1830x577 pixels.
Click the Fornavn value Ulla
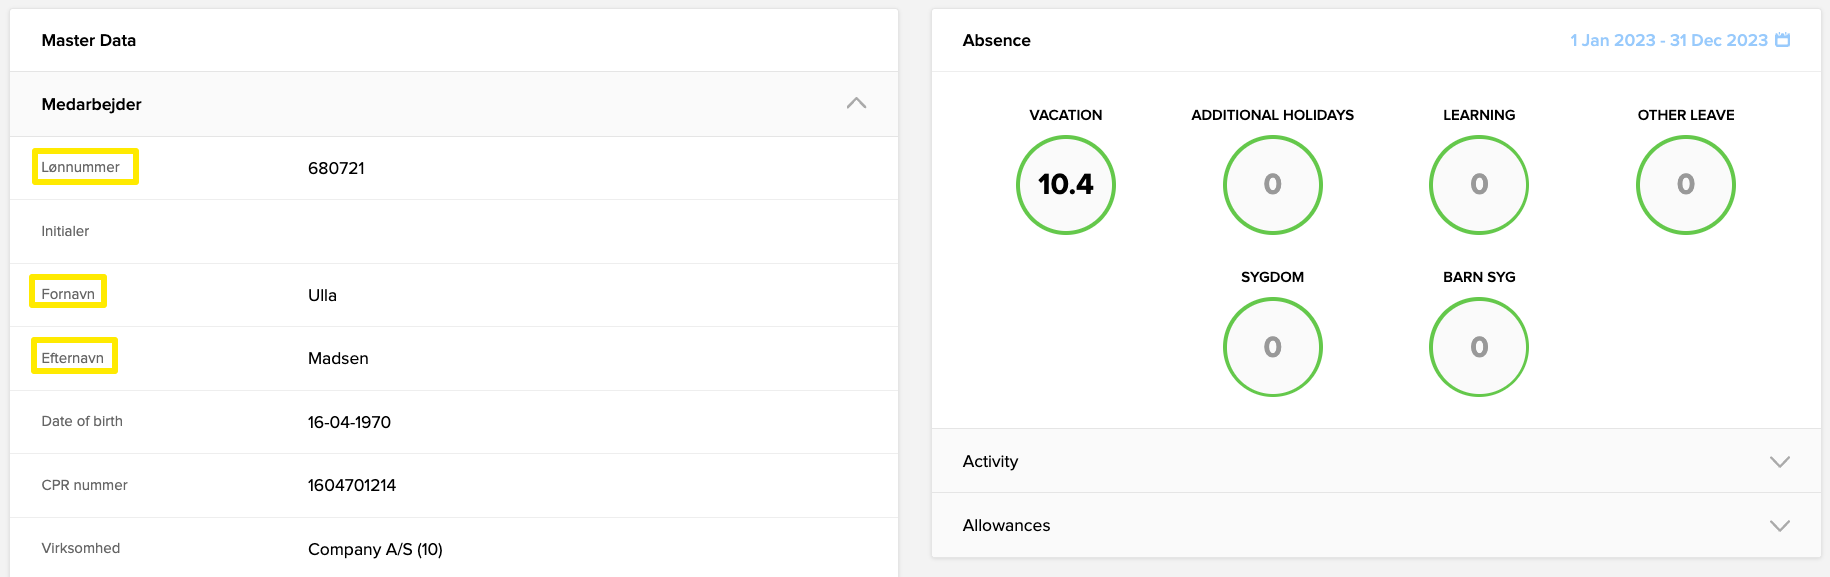(322, 295)
